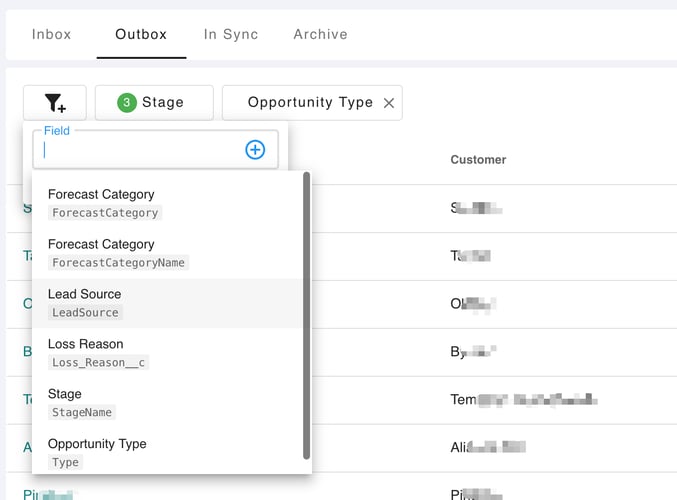Open the Opportunity Type filter chip

click(x=309, y=103)
